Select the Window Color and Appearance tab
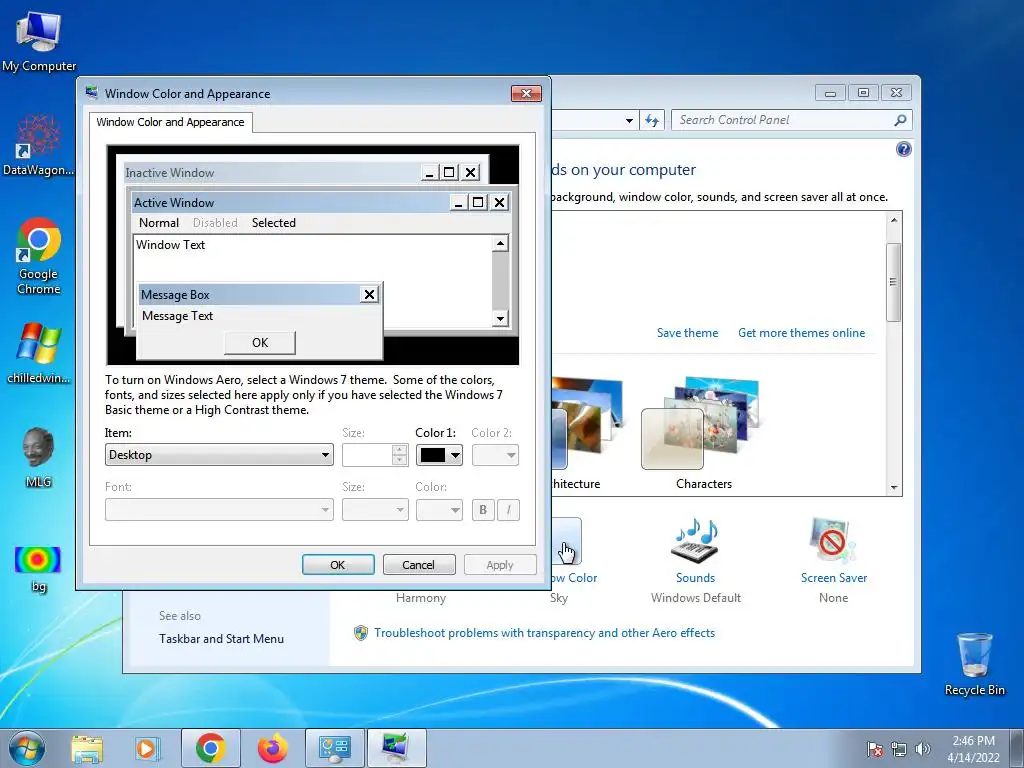This screenshot has height=768, width=1024. tap(170, 122)
